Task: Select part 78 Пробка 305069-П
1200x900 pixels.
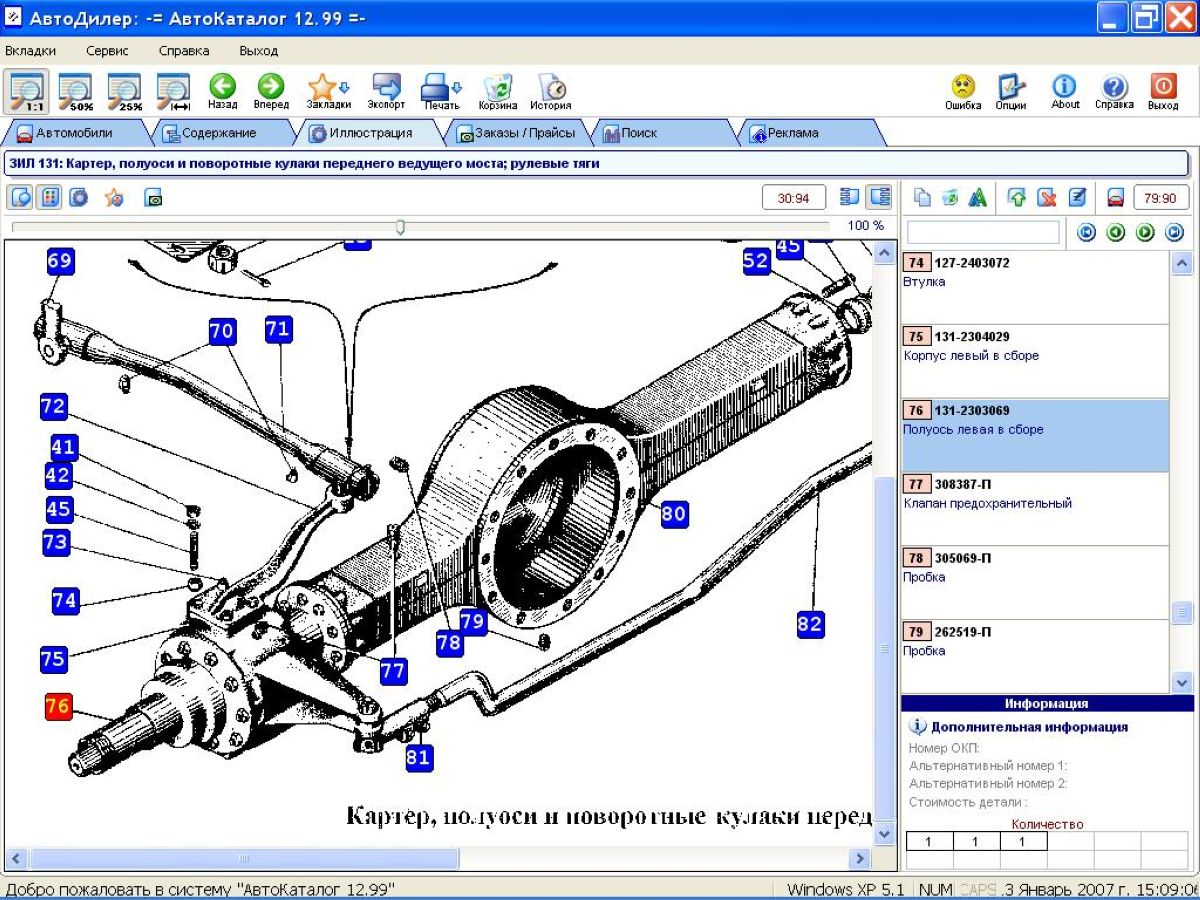Action: click(x=1035, y=583)
